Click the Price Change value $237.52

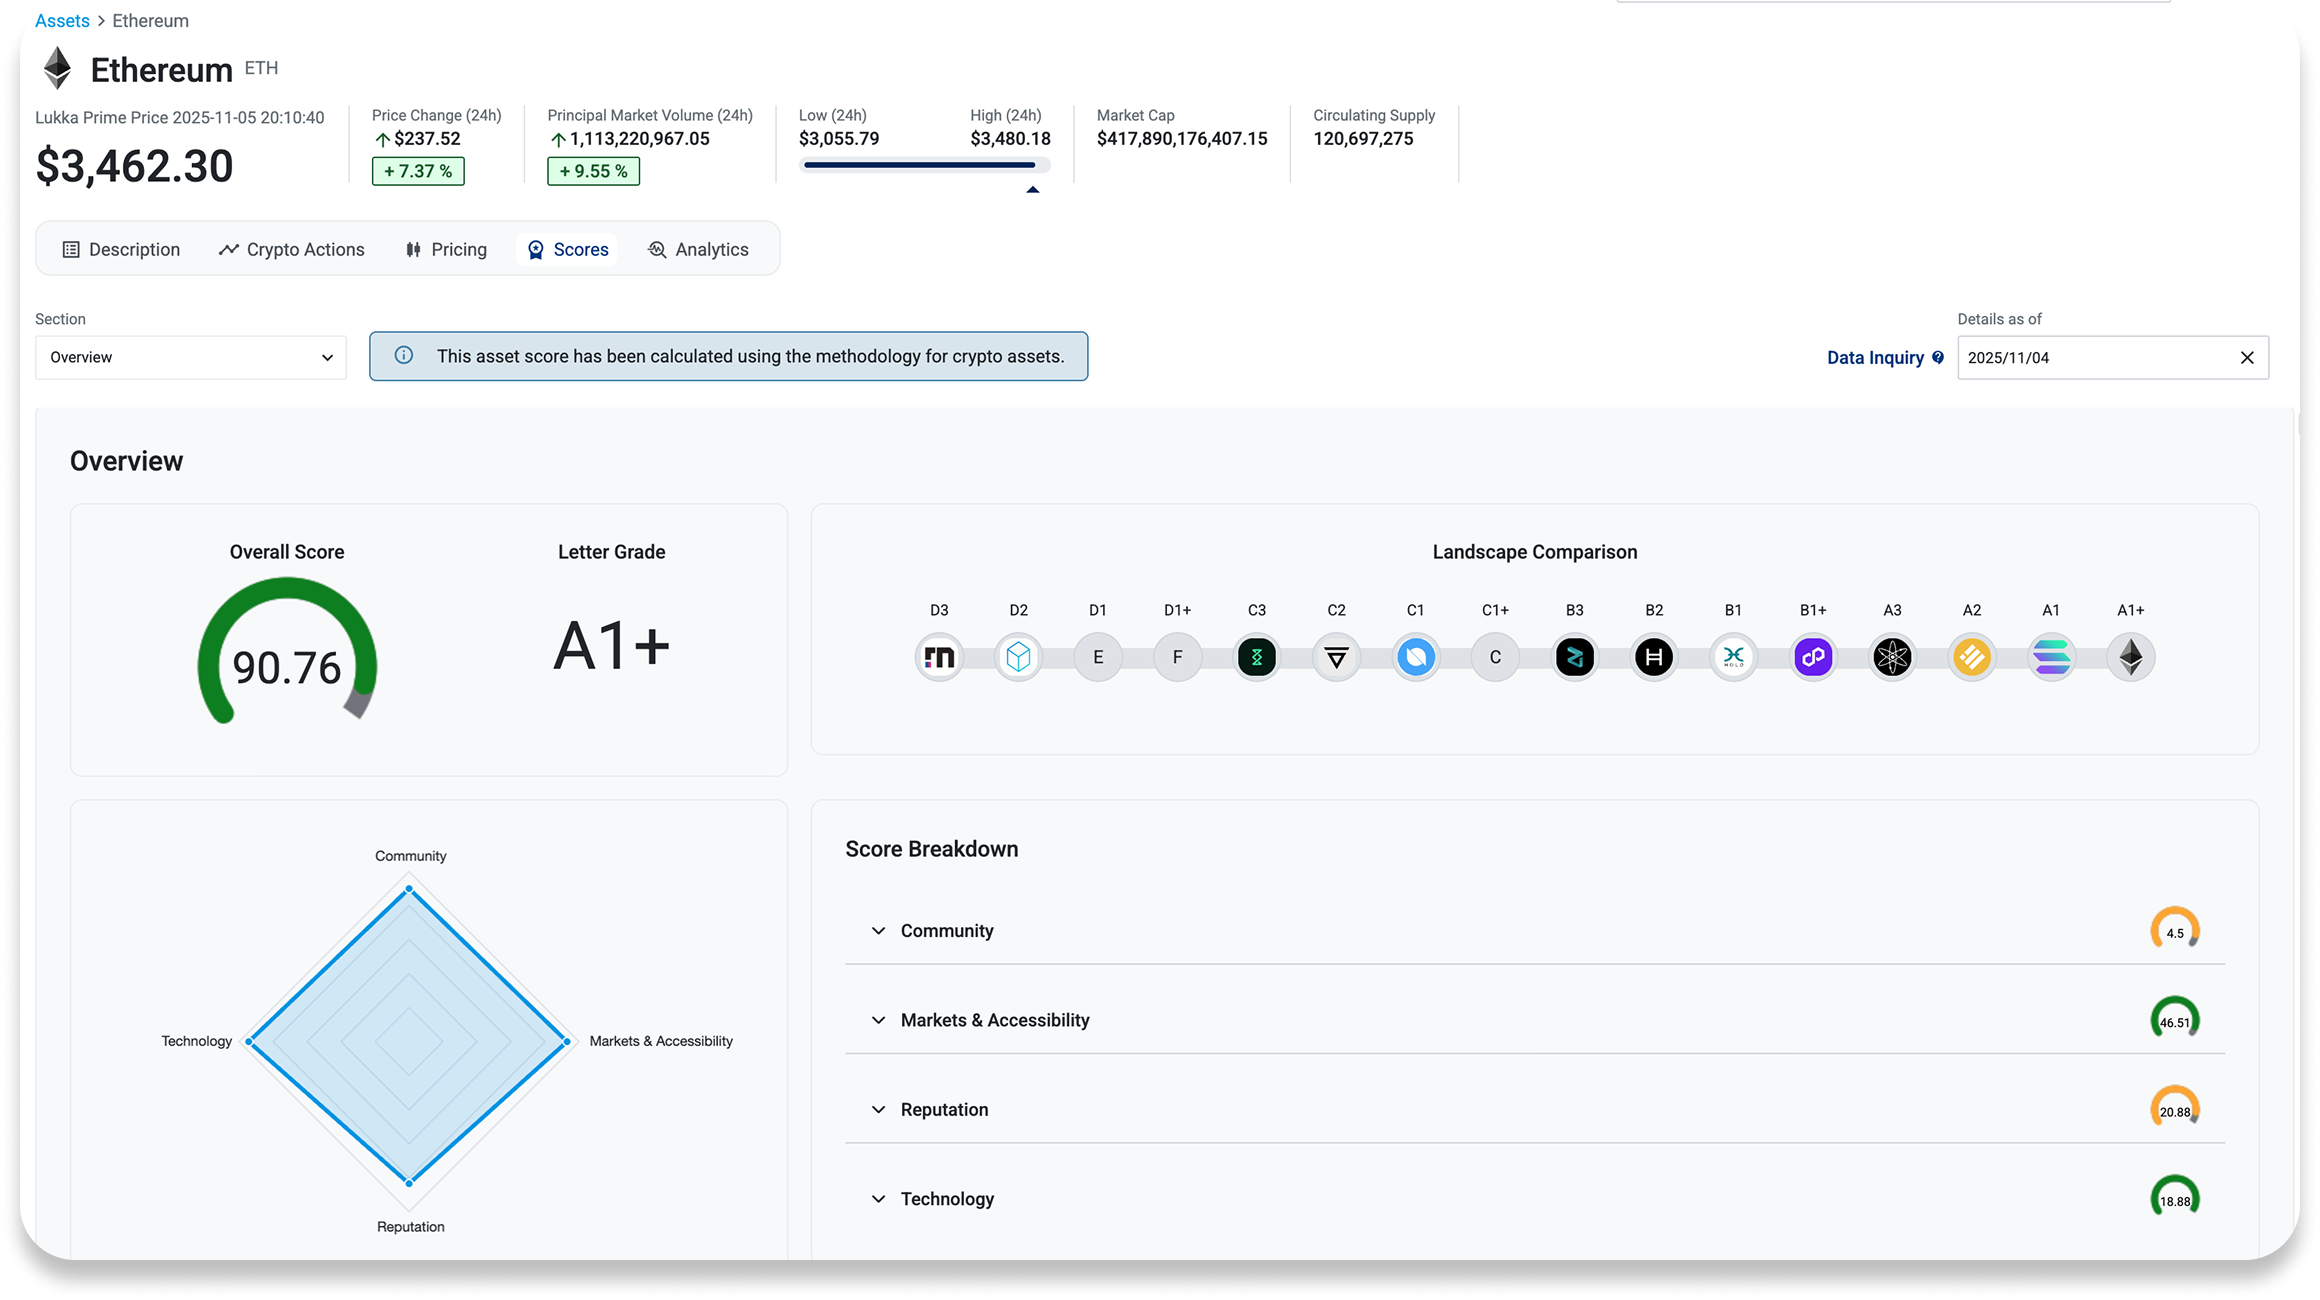[427, 139]
